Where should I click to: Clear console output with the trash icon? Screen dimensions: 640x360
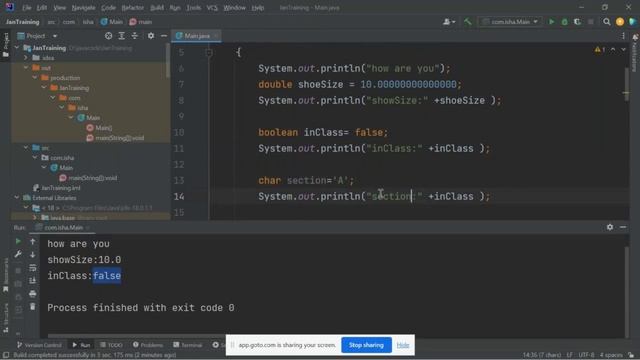33,307
